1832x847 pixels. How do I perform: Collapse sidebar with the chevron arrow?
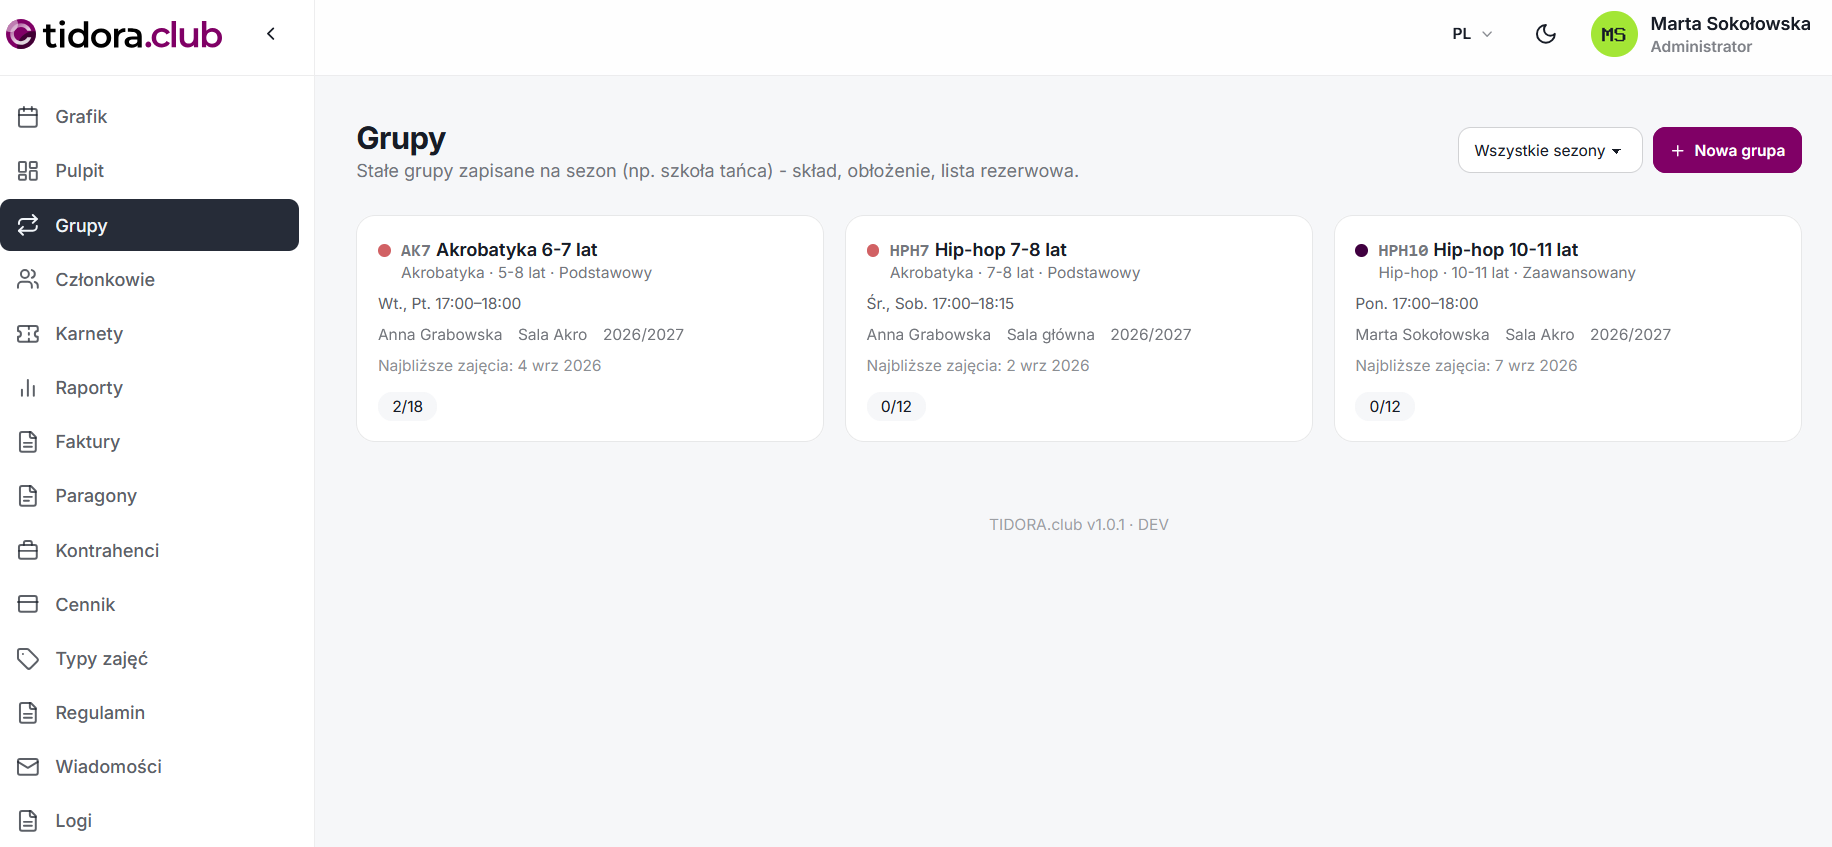pyautogui.click(x=271, y=34)
